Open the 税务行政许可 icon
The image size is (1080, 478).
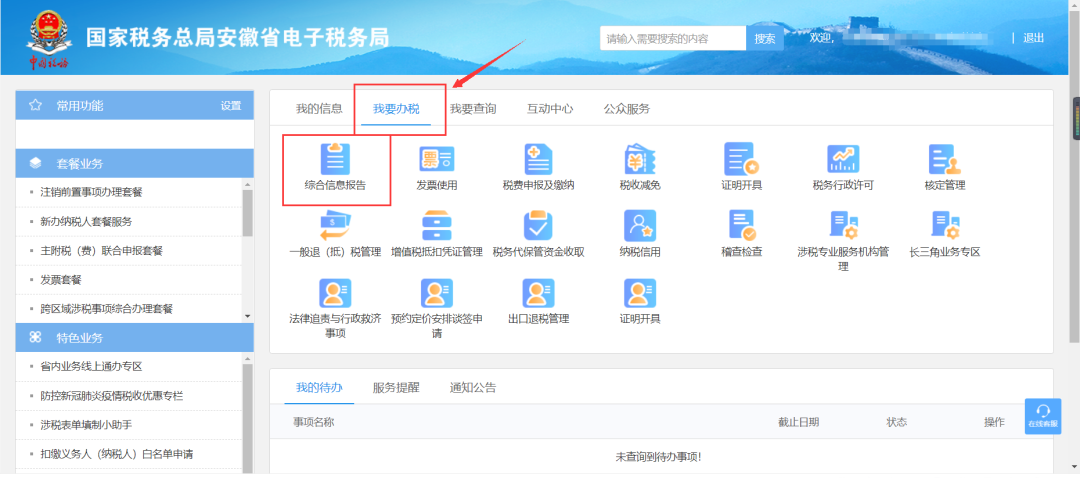pos(843,160)
